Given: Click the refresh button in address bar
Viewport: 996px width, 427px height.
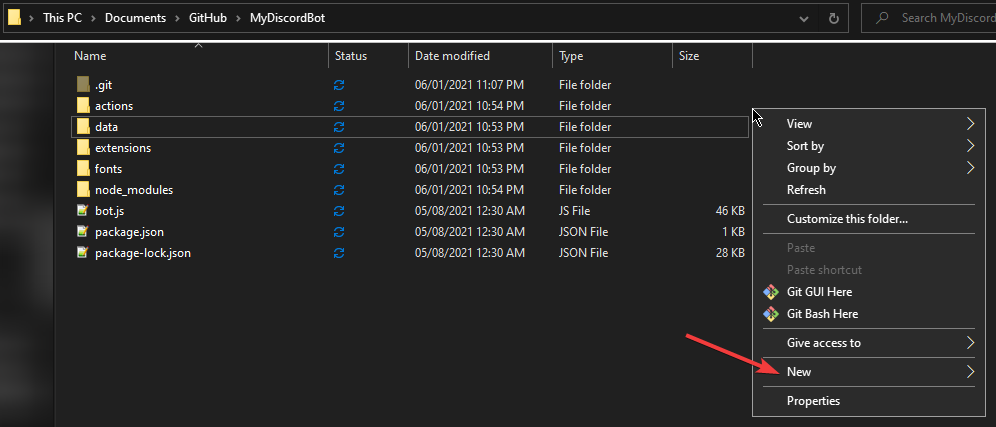Looking at the screenshot, I should (833, 18).
